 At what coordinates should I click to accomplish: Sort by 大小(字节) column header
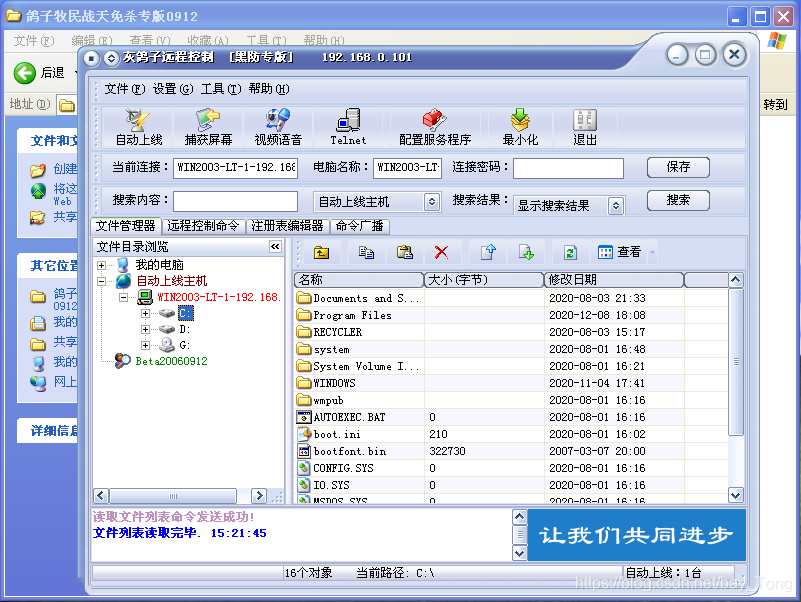pyautogui.click(x=484, y=280)
